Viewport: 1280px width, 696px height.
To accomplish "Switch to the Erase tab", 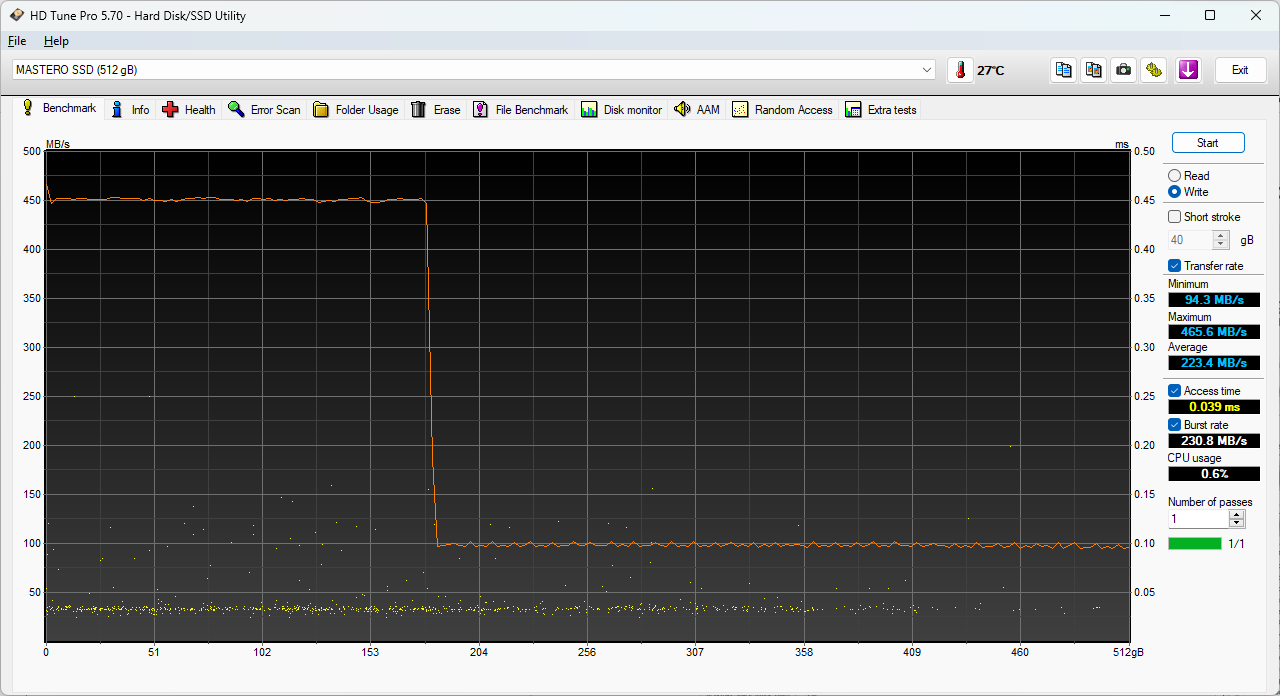I will [x=436, y=110].
